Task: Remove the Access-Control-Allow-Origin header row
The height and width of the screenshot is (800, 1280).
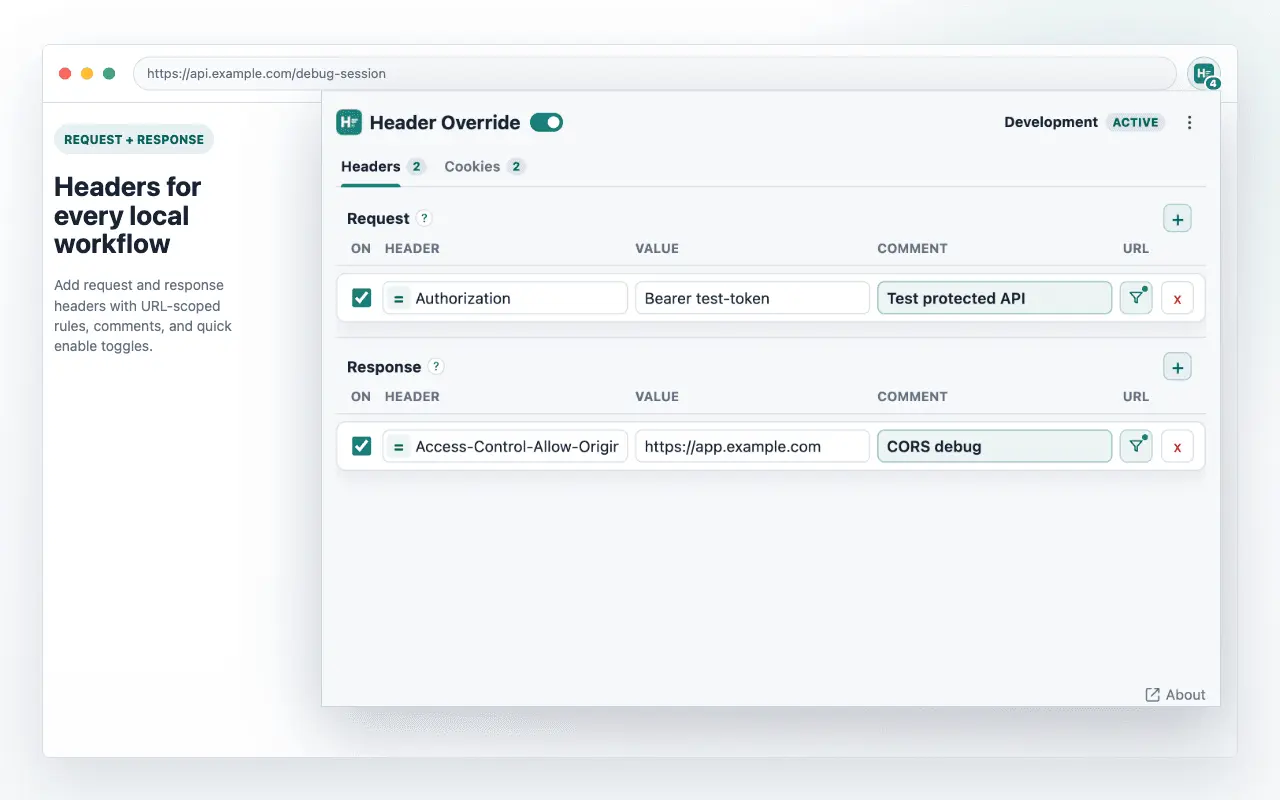Action: tap(1177, 446)
